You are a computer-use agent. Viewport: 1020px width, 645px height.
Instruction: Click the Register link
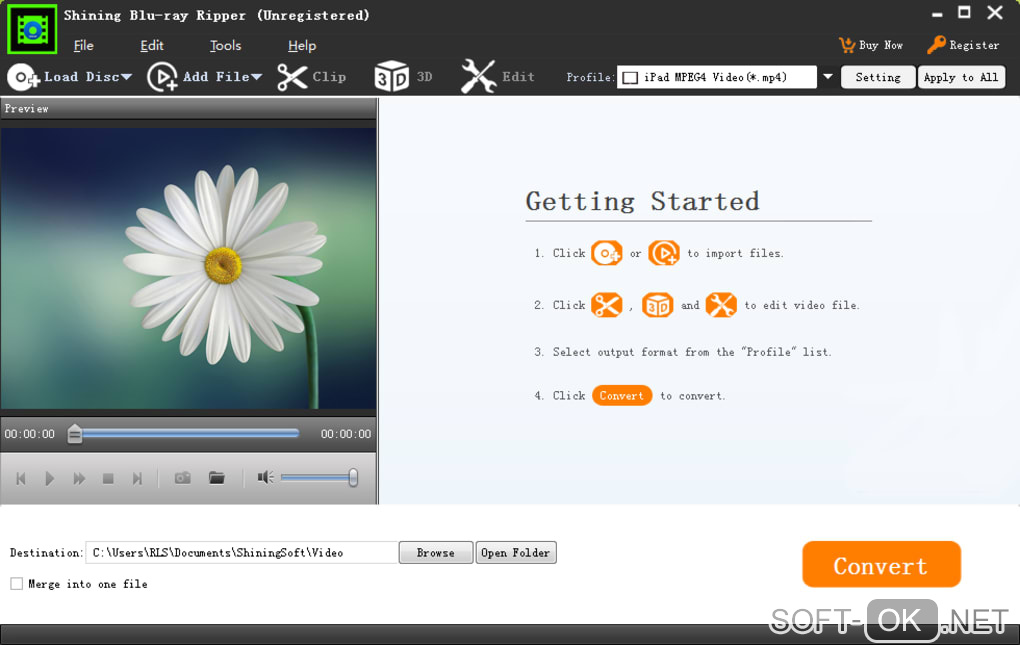click(974, 45)
